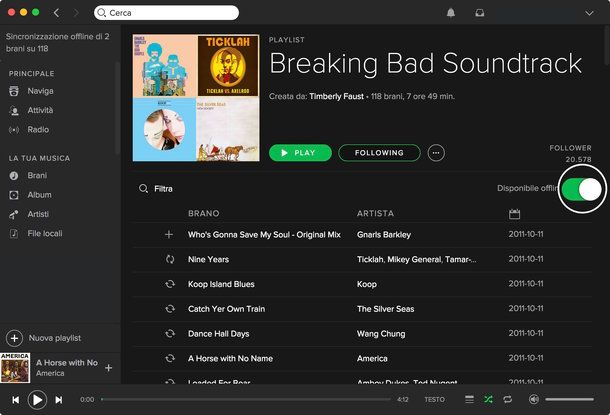Click the Naviga browse icon
The image size is (610, 415).
tap(14, 91)
